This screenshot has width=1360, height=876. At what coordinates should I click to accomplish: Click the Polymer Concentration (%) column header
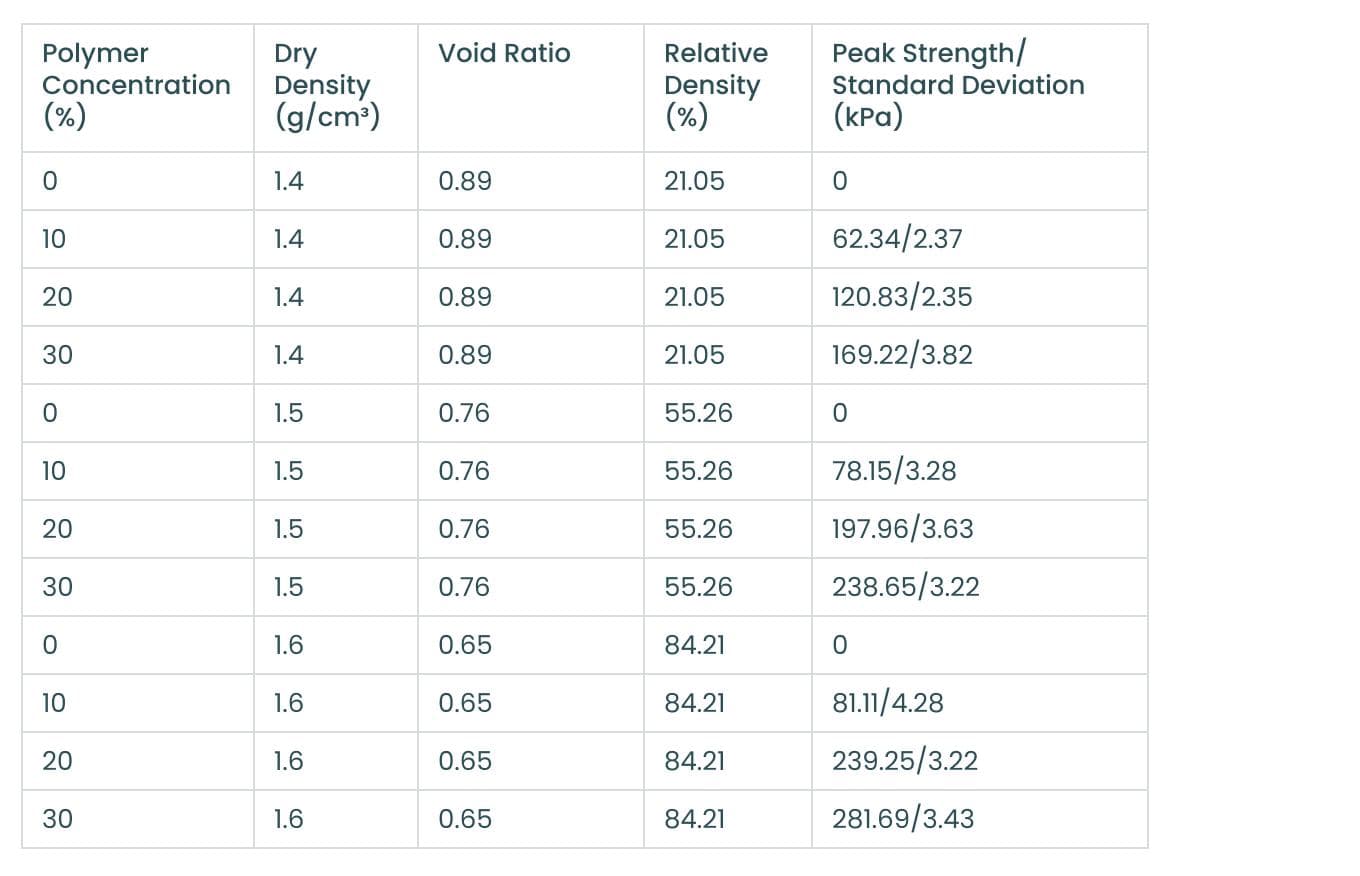136,85
